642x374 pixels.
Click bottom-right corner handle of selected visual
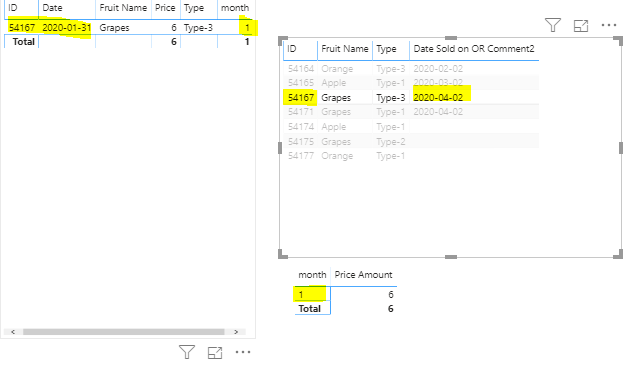click(618, 254)
